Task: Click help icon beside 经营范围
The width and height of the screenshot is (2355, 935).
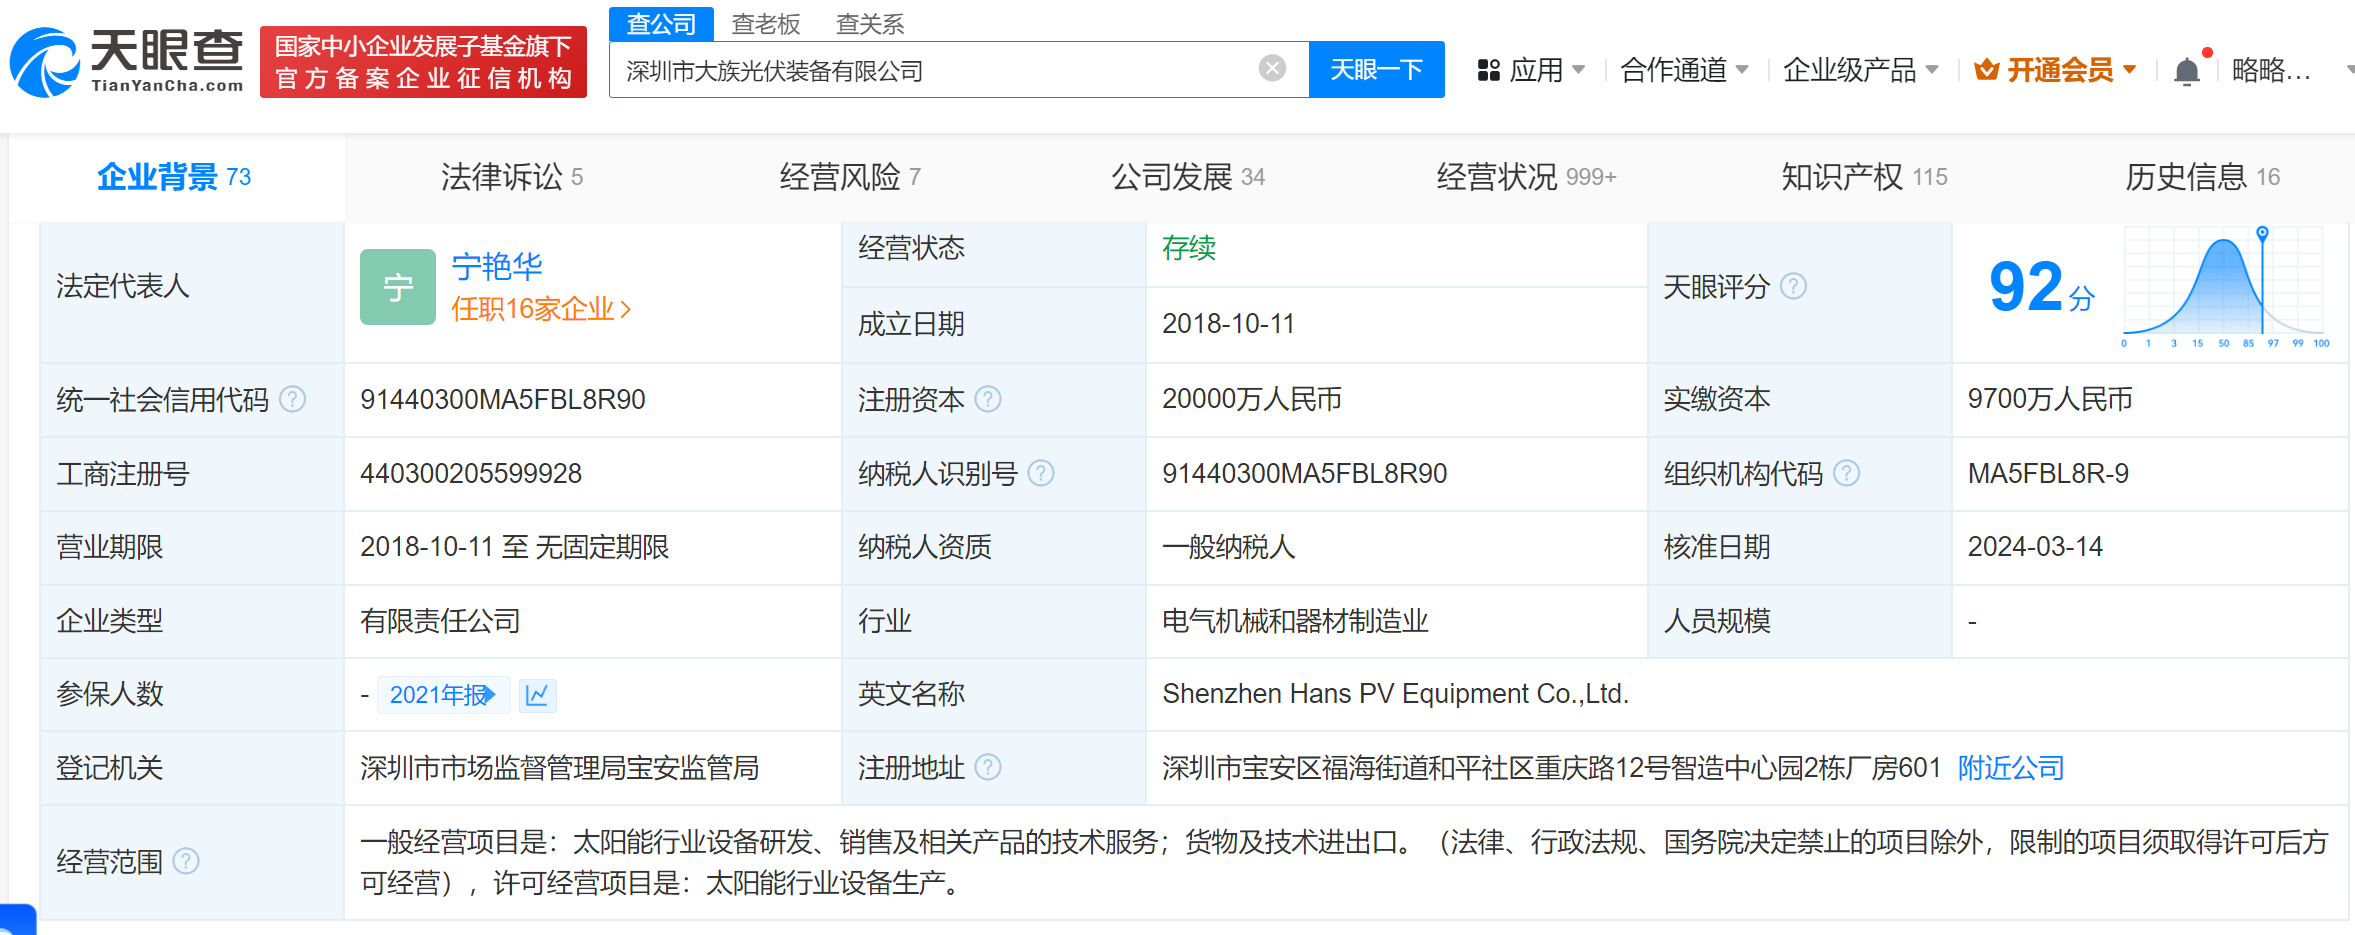Action: pos(186,861)
